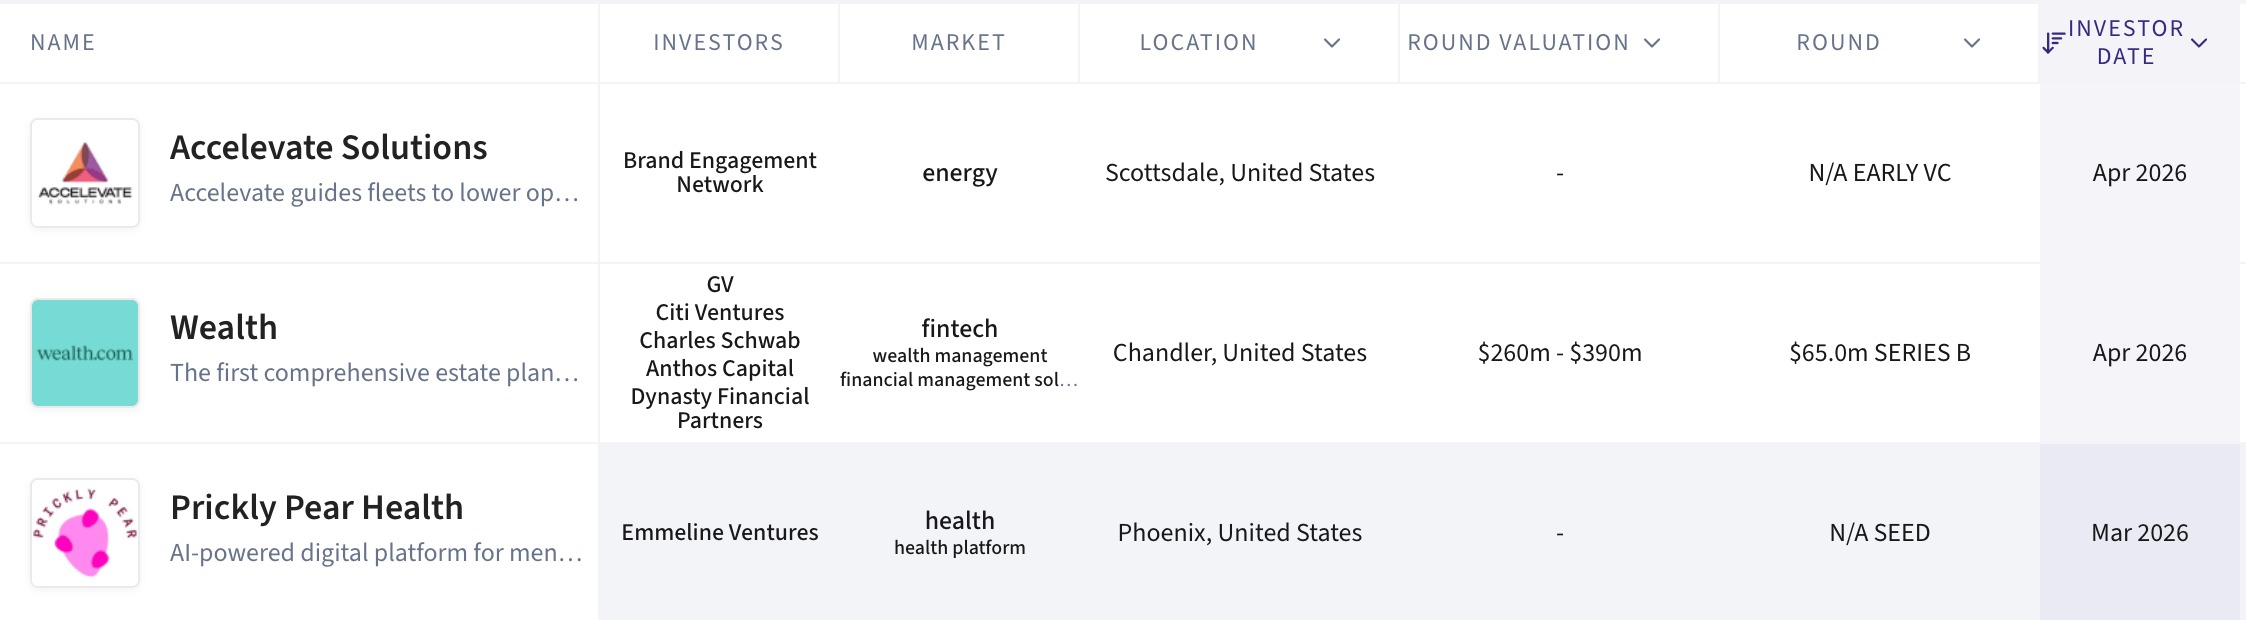Click the descending sort icon beside Investor Date
Viewport: 2246px width, 620px height.
click(2053, 43)
